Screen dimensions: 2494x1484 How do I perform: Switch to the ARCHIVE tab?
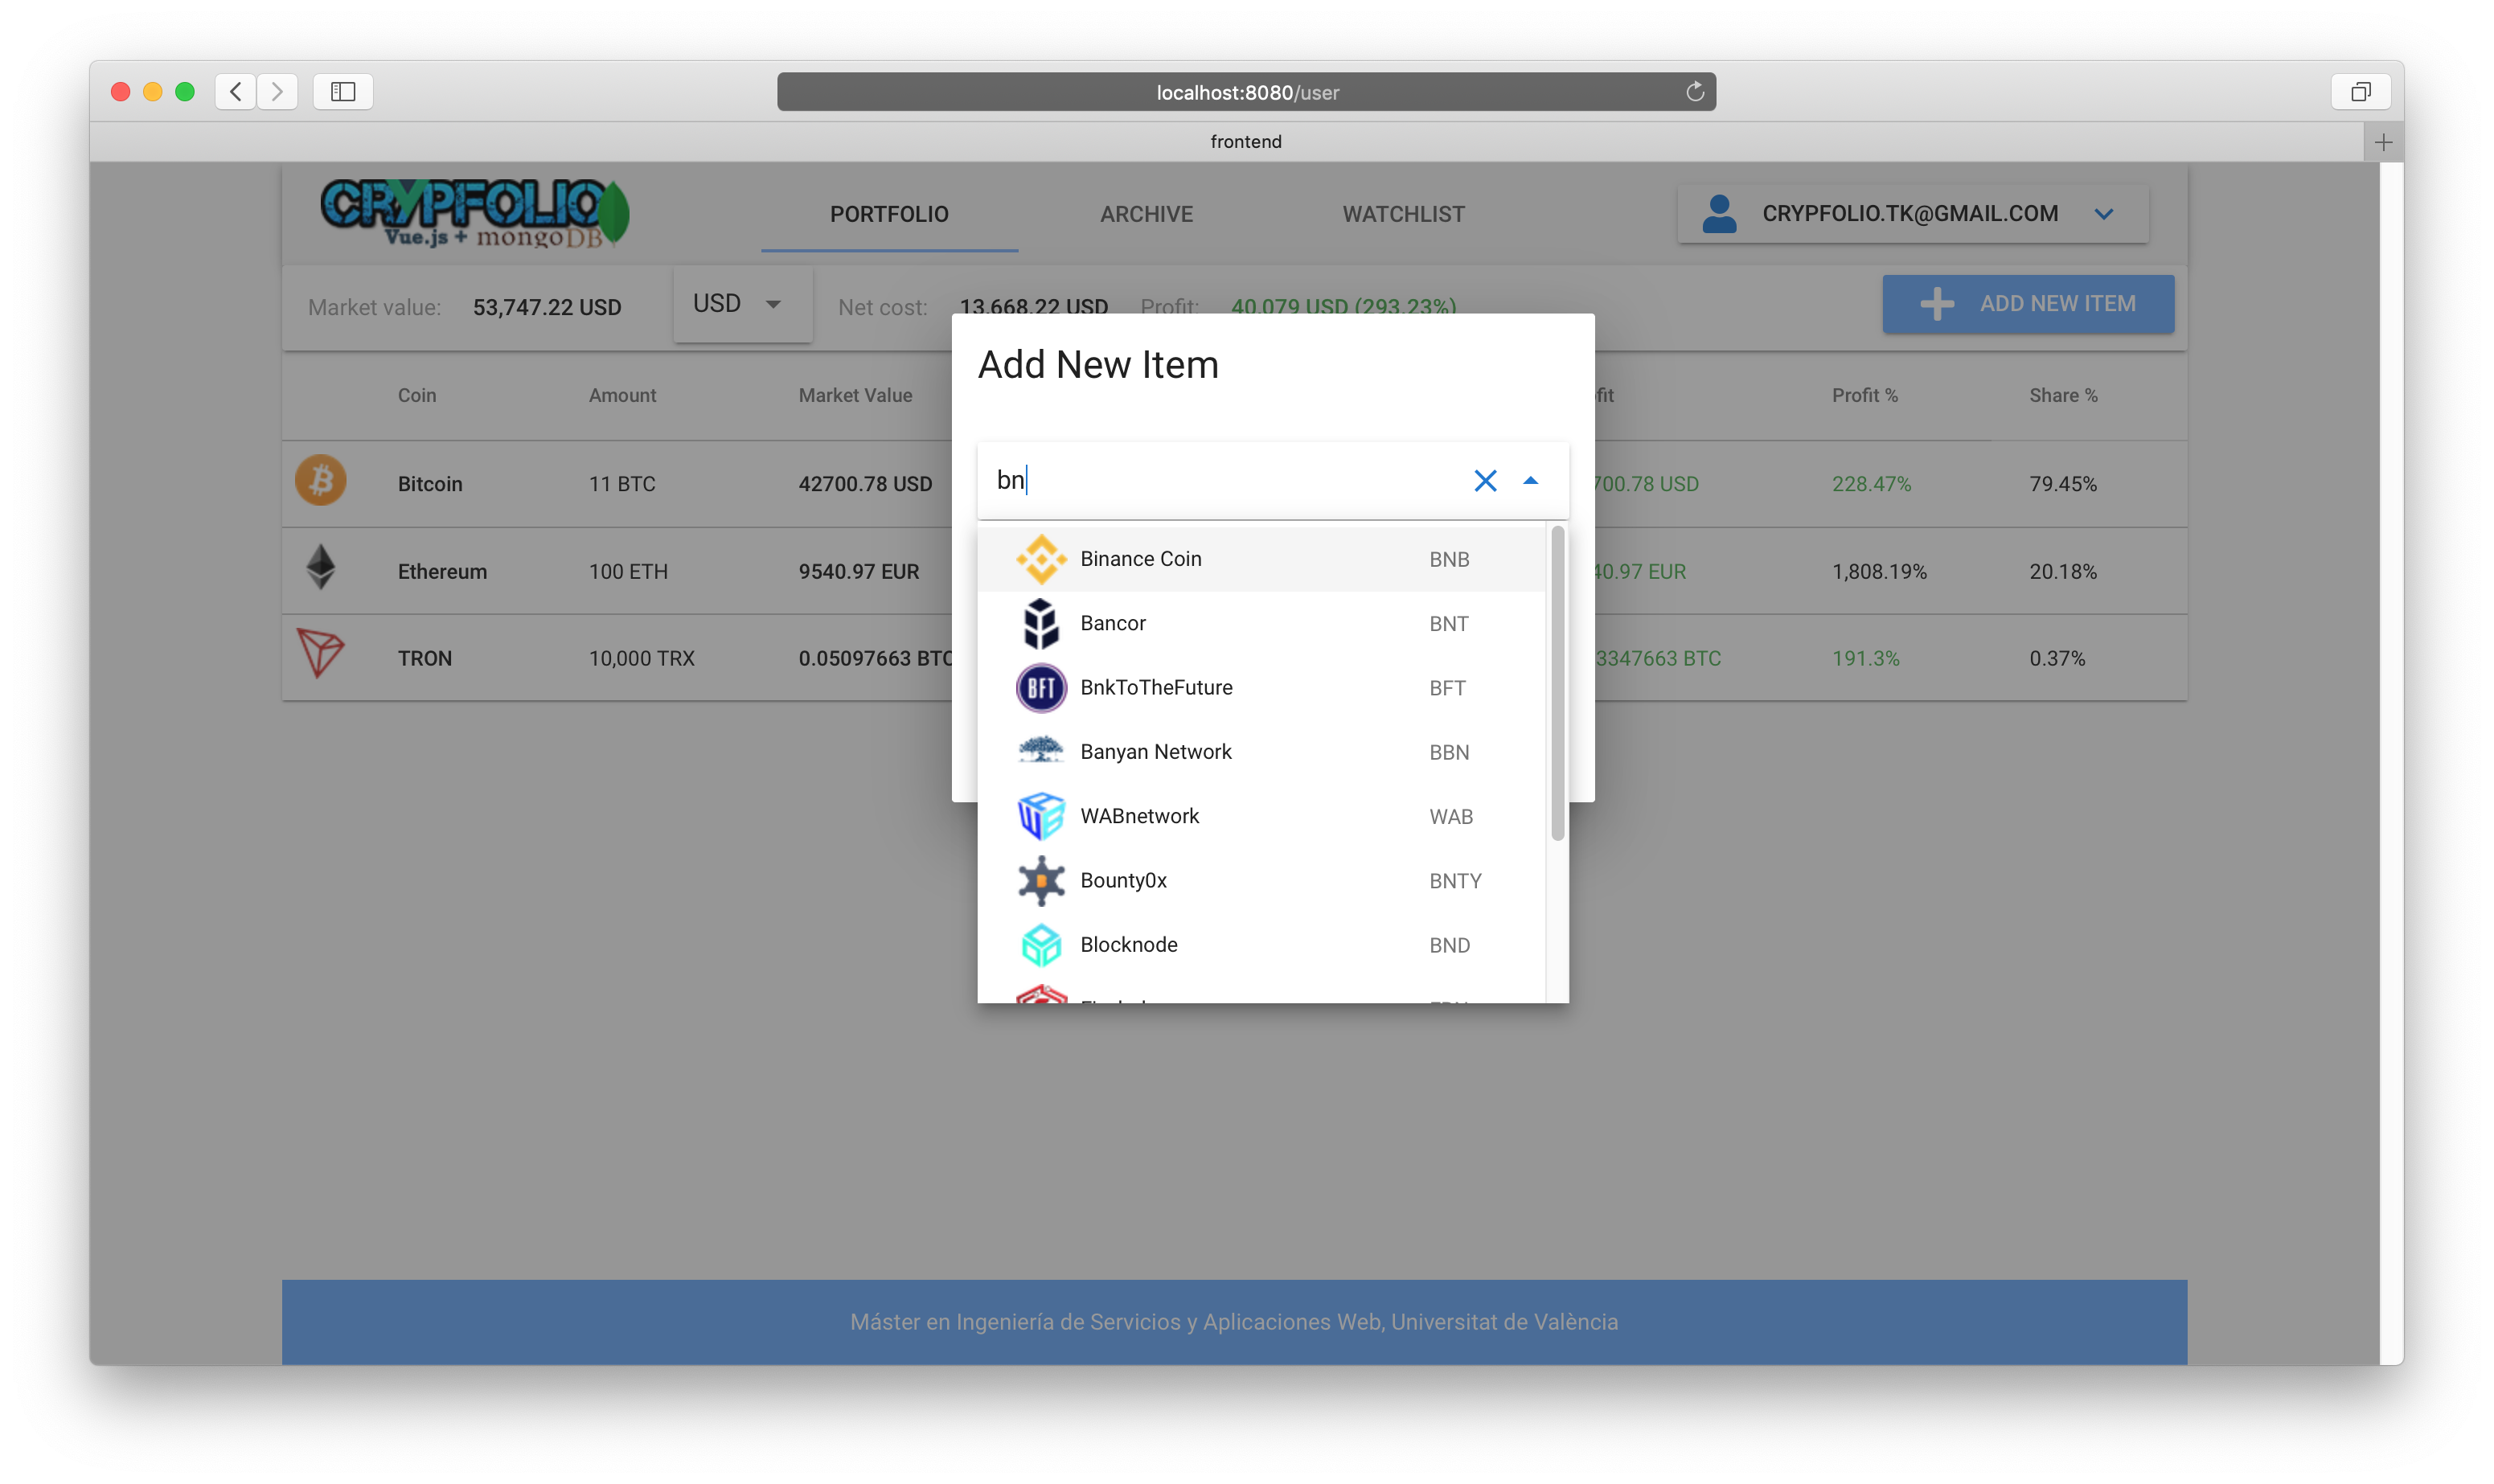(x=1145, y=212)
